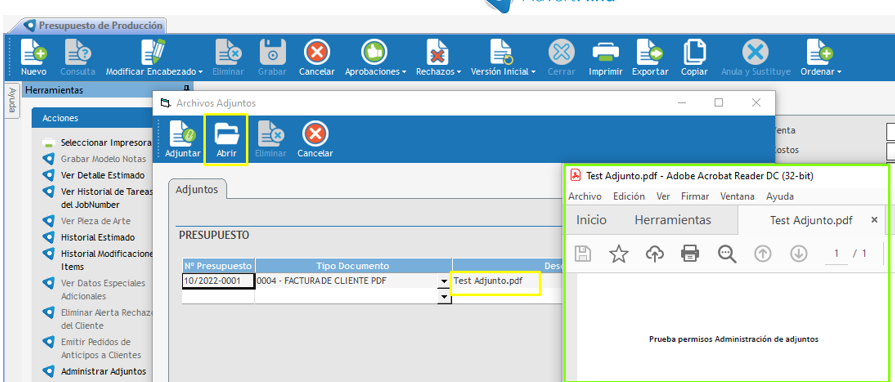Click the previous page arrow in Acrobat
The height and width of the screenshot is (382, 895).
(763, 254)
